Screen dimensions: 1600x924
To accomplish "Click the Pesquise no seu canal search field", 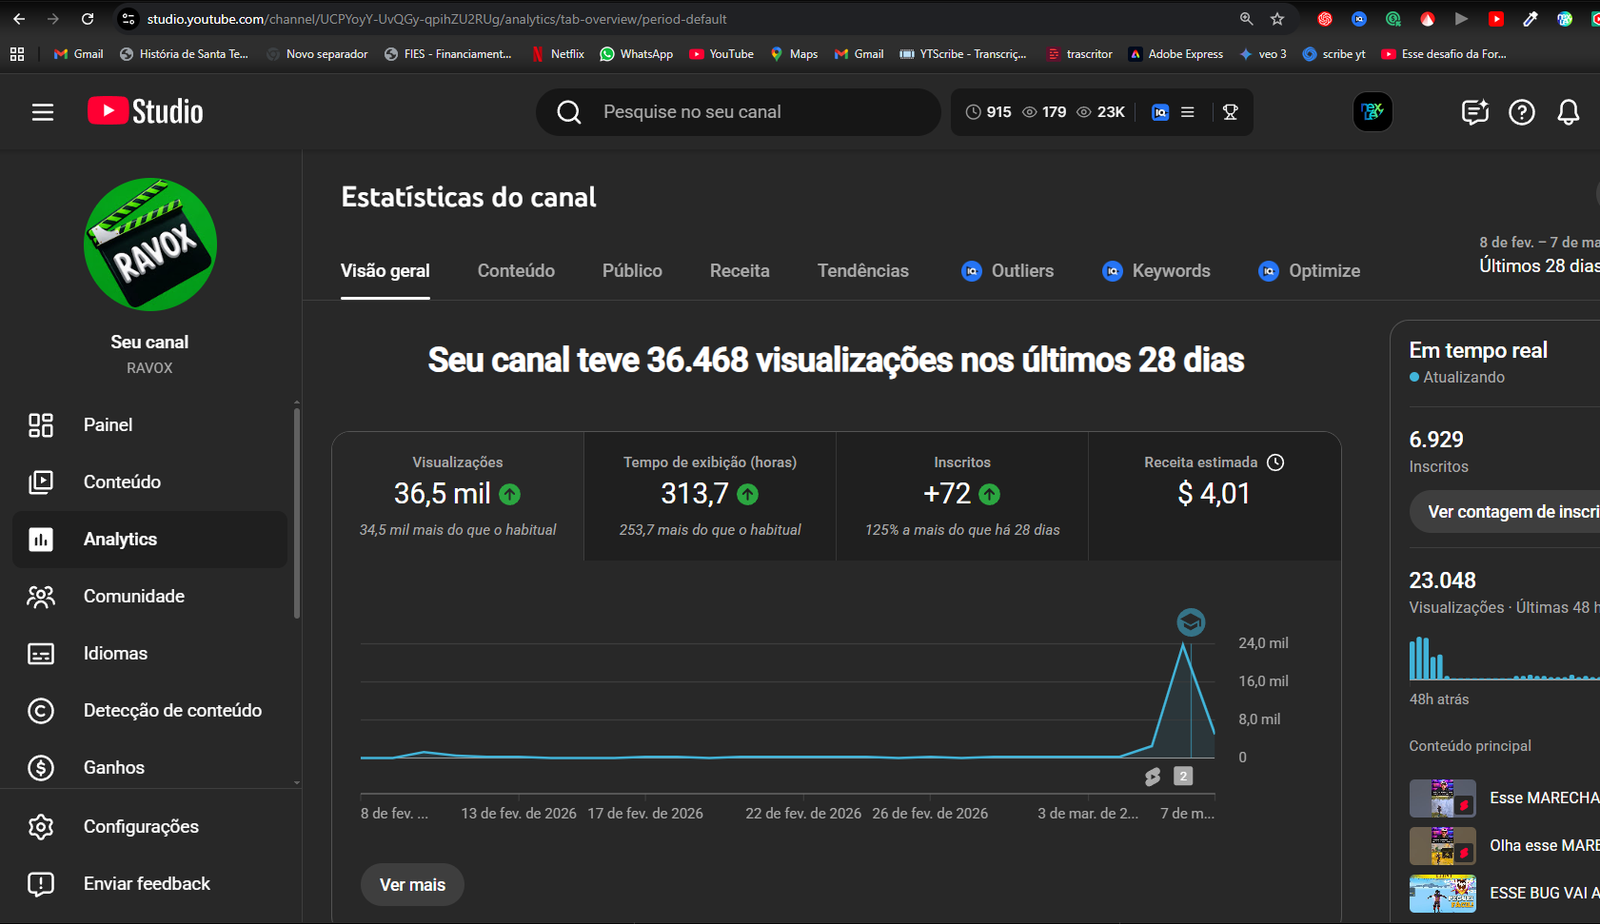I will tap(738, 112).
